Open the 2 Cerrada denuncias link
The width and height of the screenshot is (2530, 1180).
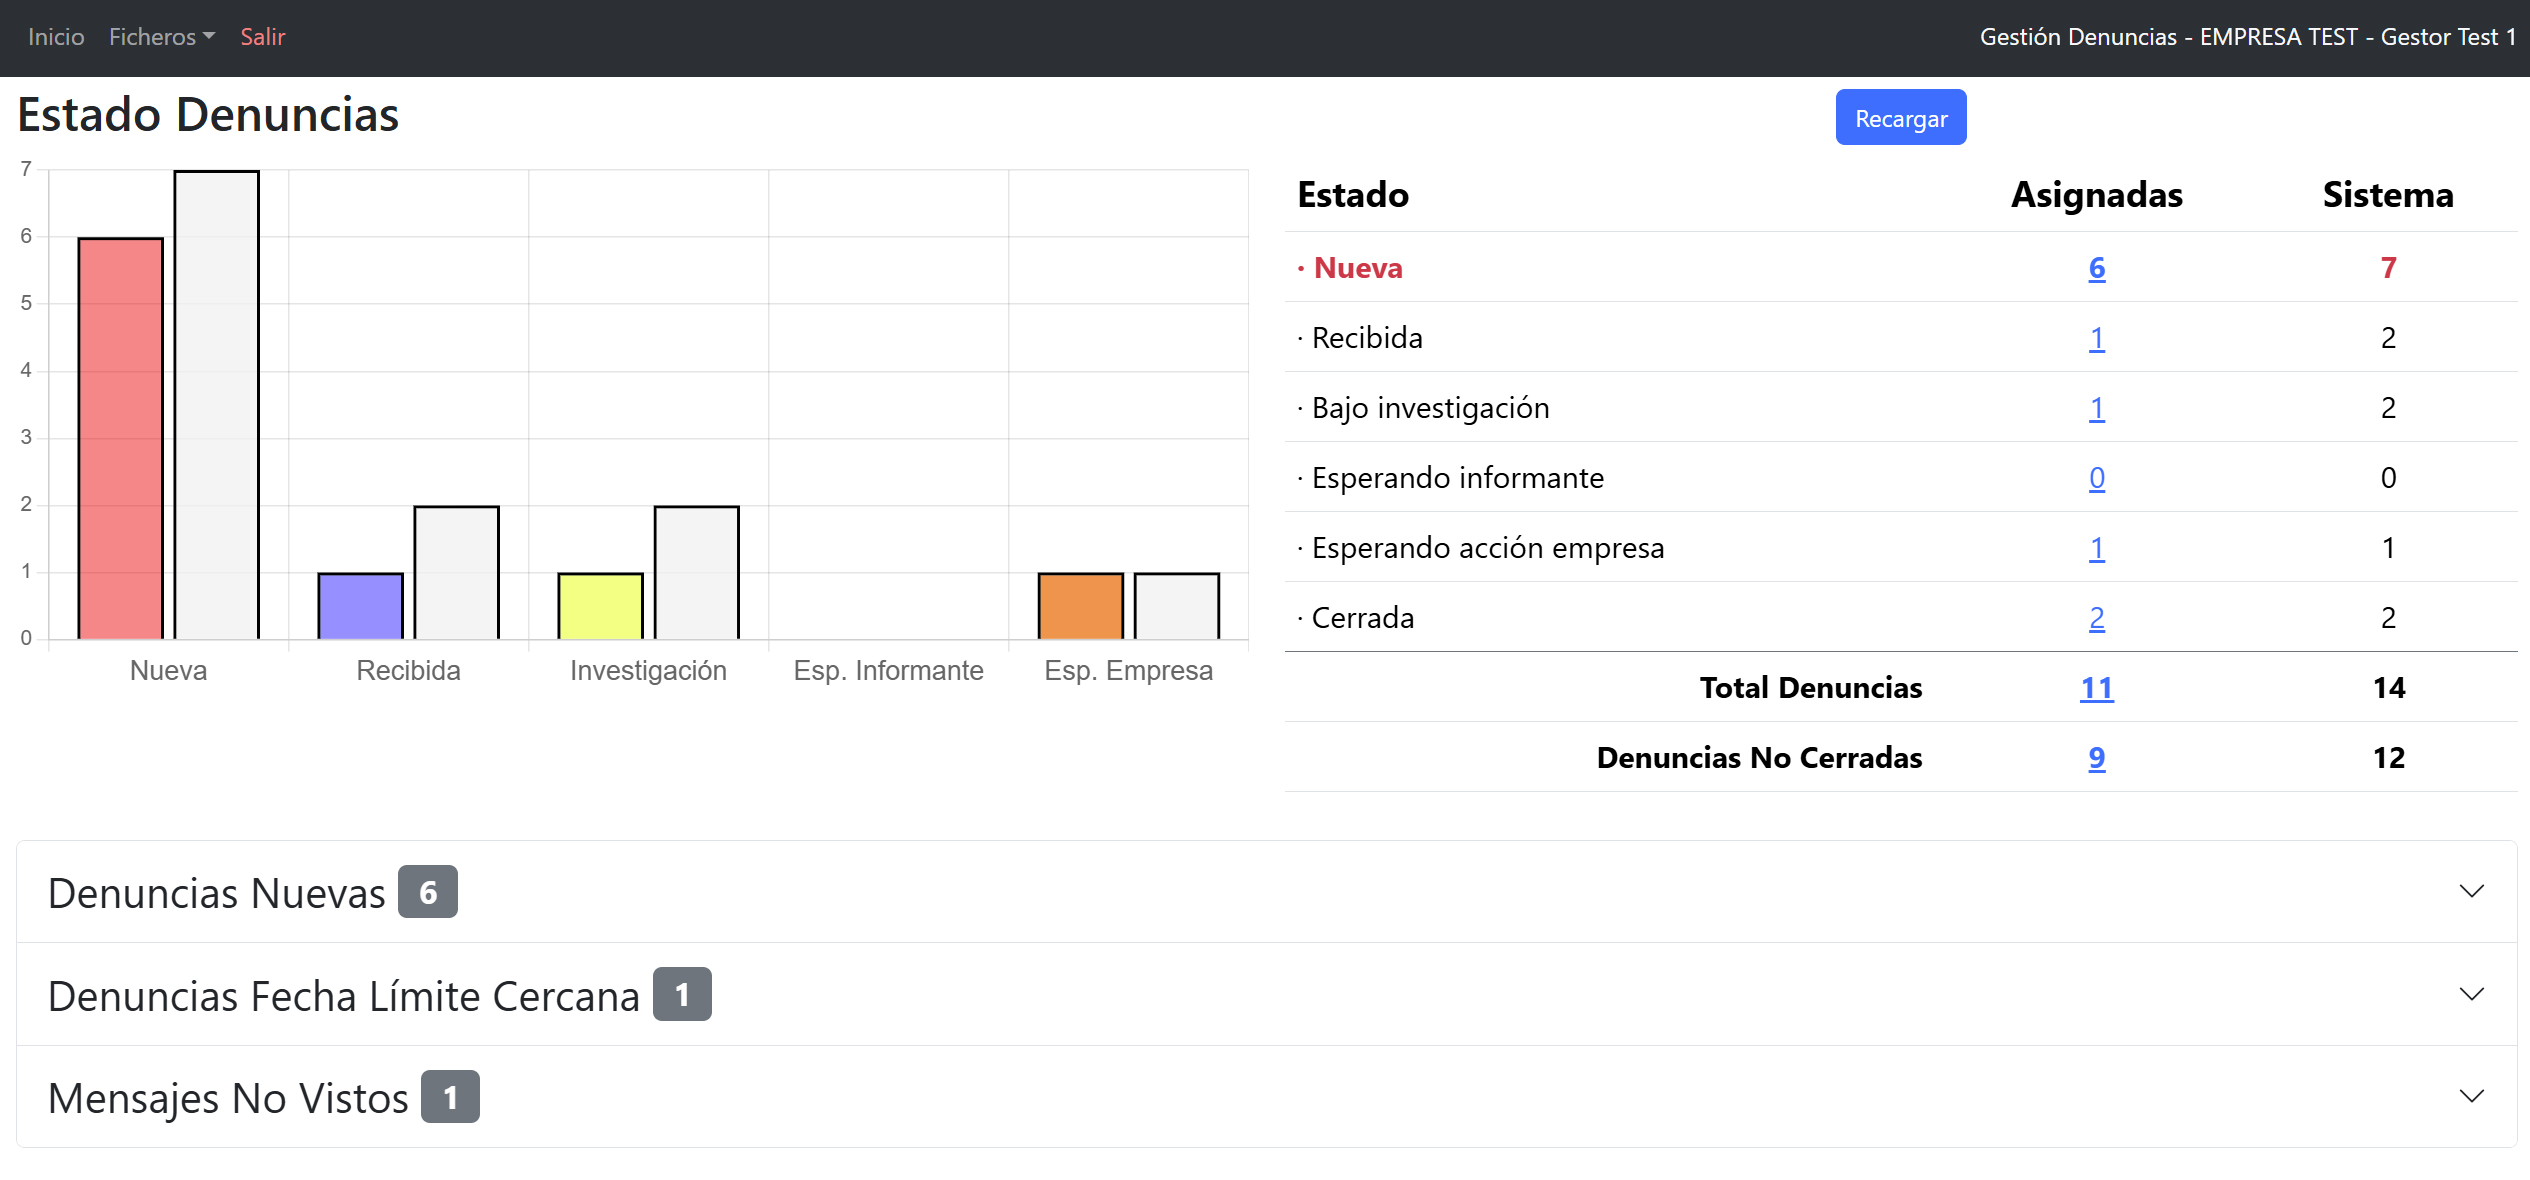click(2095, 618)
